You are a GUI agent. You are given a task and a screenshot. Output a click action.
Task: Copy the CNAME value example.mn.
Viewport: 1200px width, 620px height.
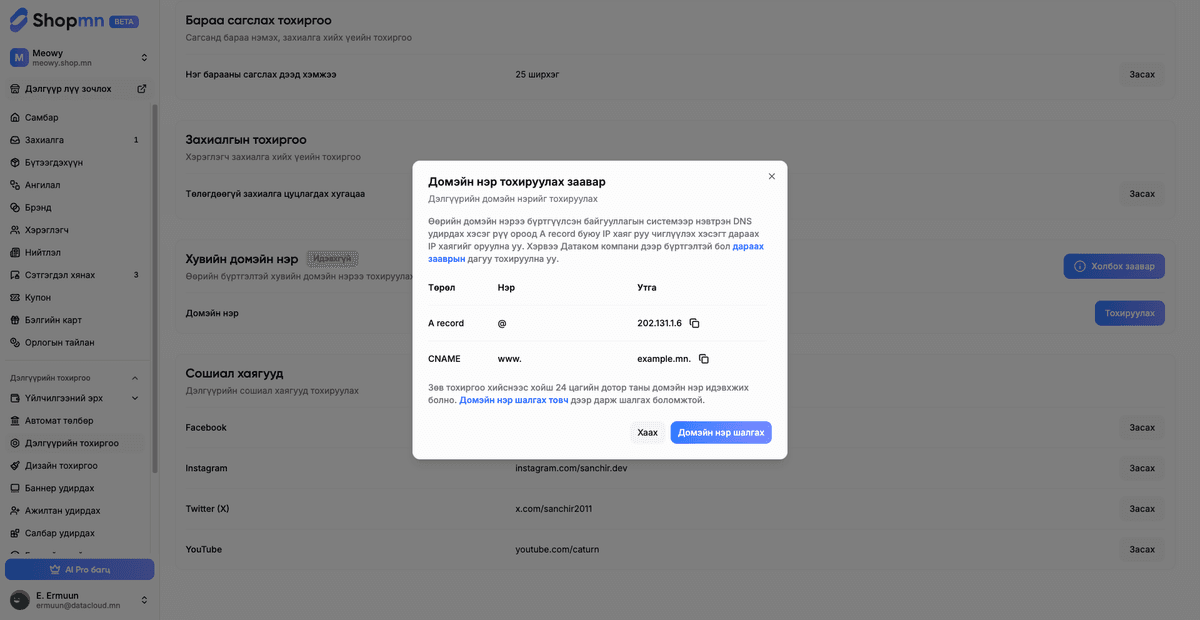(704, 359)
